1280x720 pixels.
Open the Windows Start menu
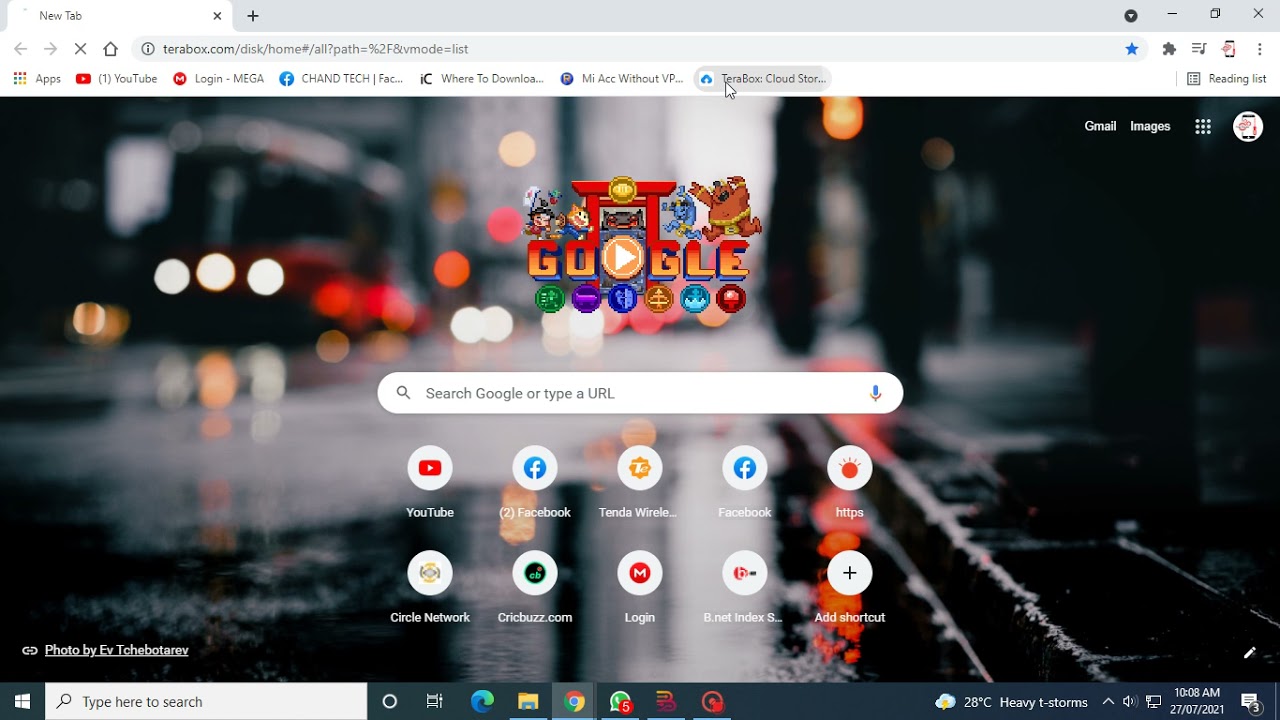22,702
